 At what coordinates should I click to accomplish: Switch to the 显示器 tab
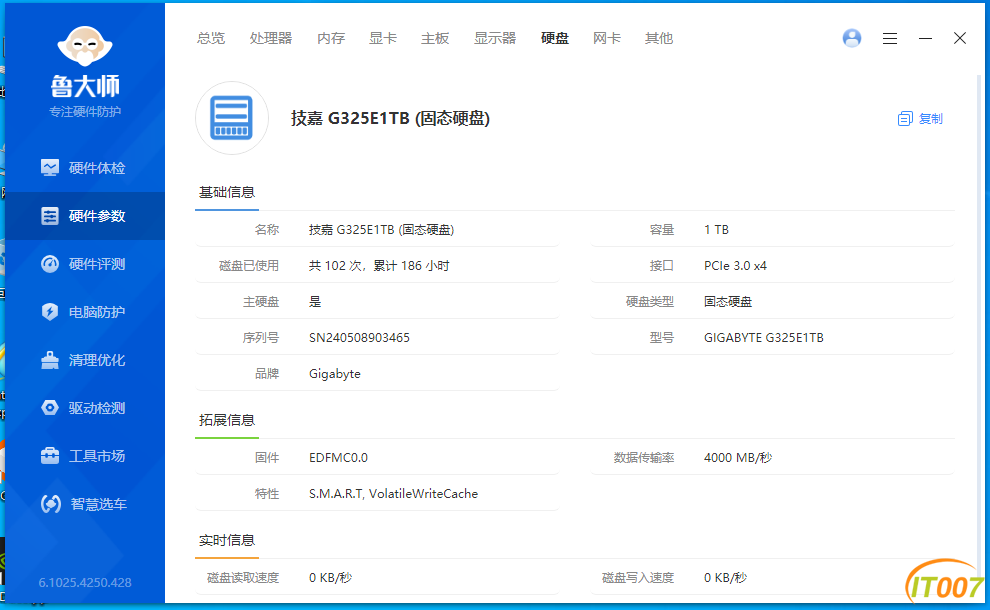coord(495,39)
